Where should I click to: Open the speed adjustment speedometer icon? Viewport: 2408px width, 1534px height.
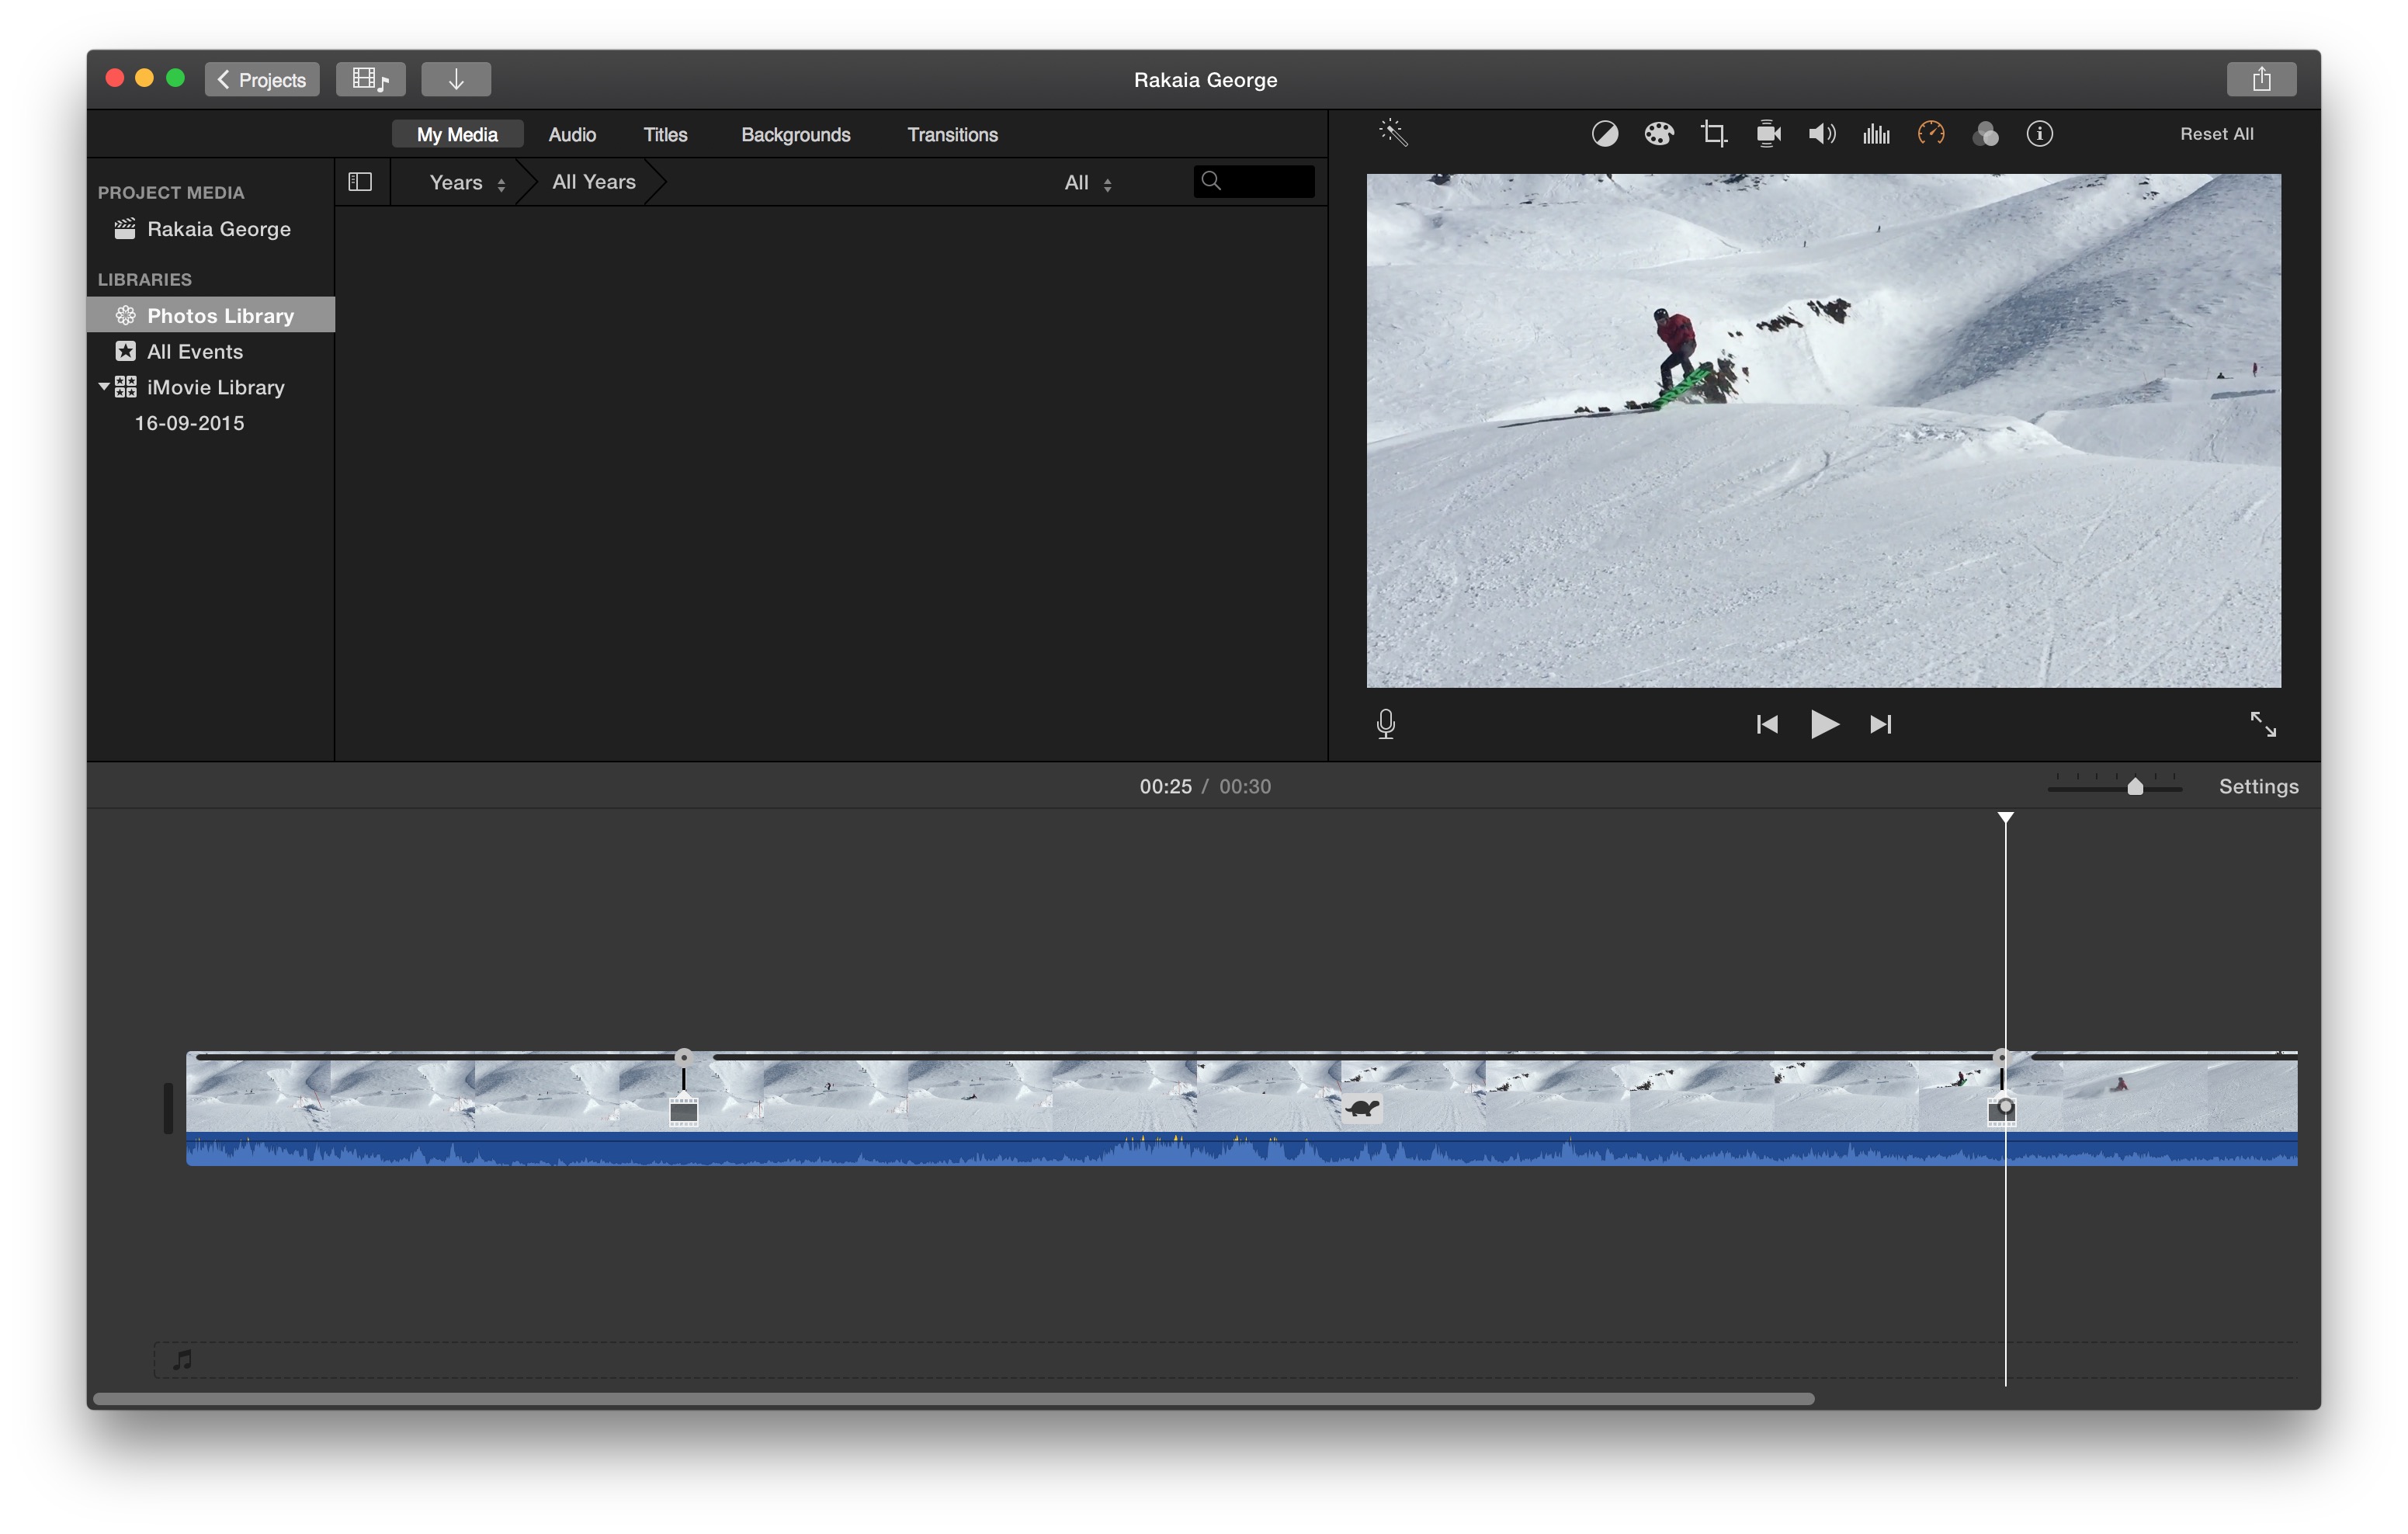pos(1931,133)
